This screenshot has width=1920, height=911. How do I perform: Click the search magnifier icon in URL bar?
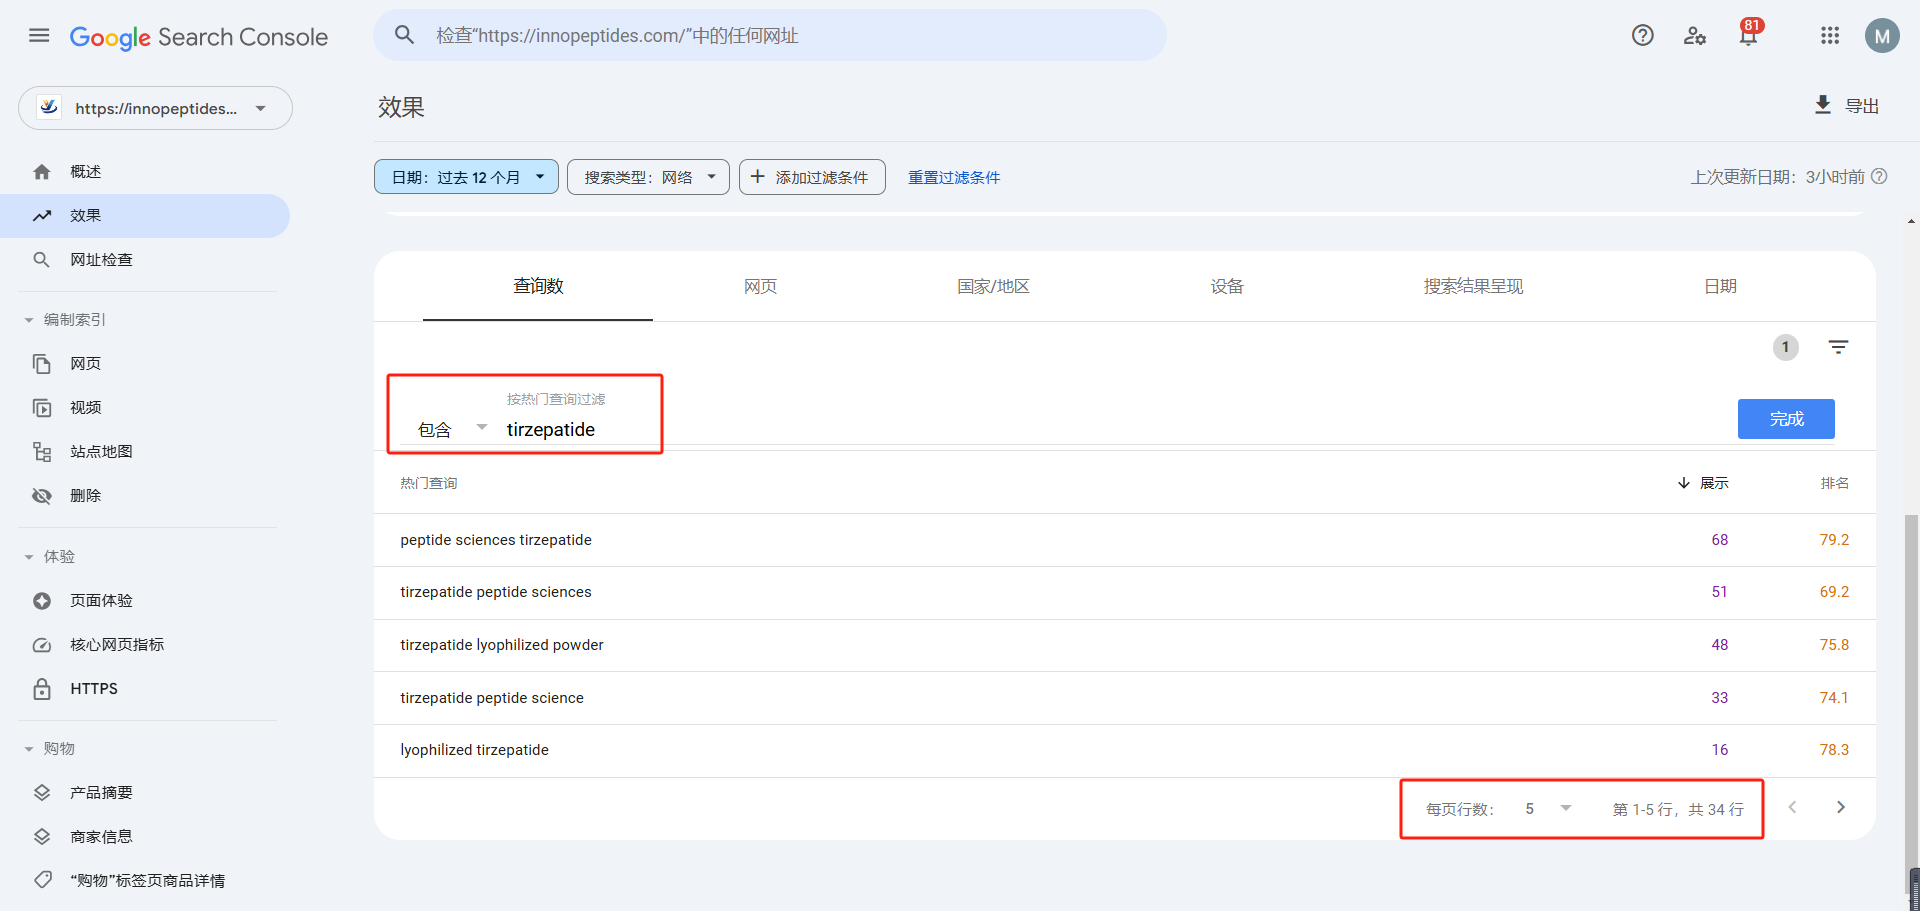pos(404,35)
